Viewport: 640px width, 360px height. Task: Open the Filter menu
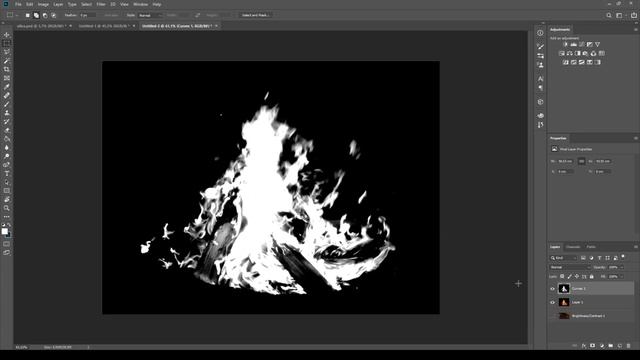tap(101, 4)
